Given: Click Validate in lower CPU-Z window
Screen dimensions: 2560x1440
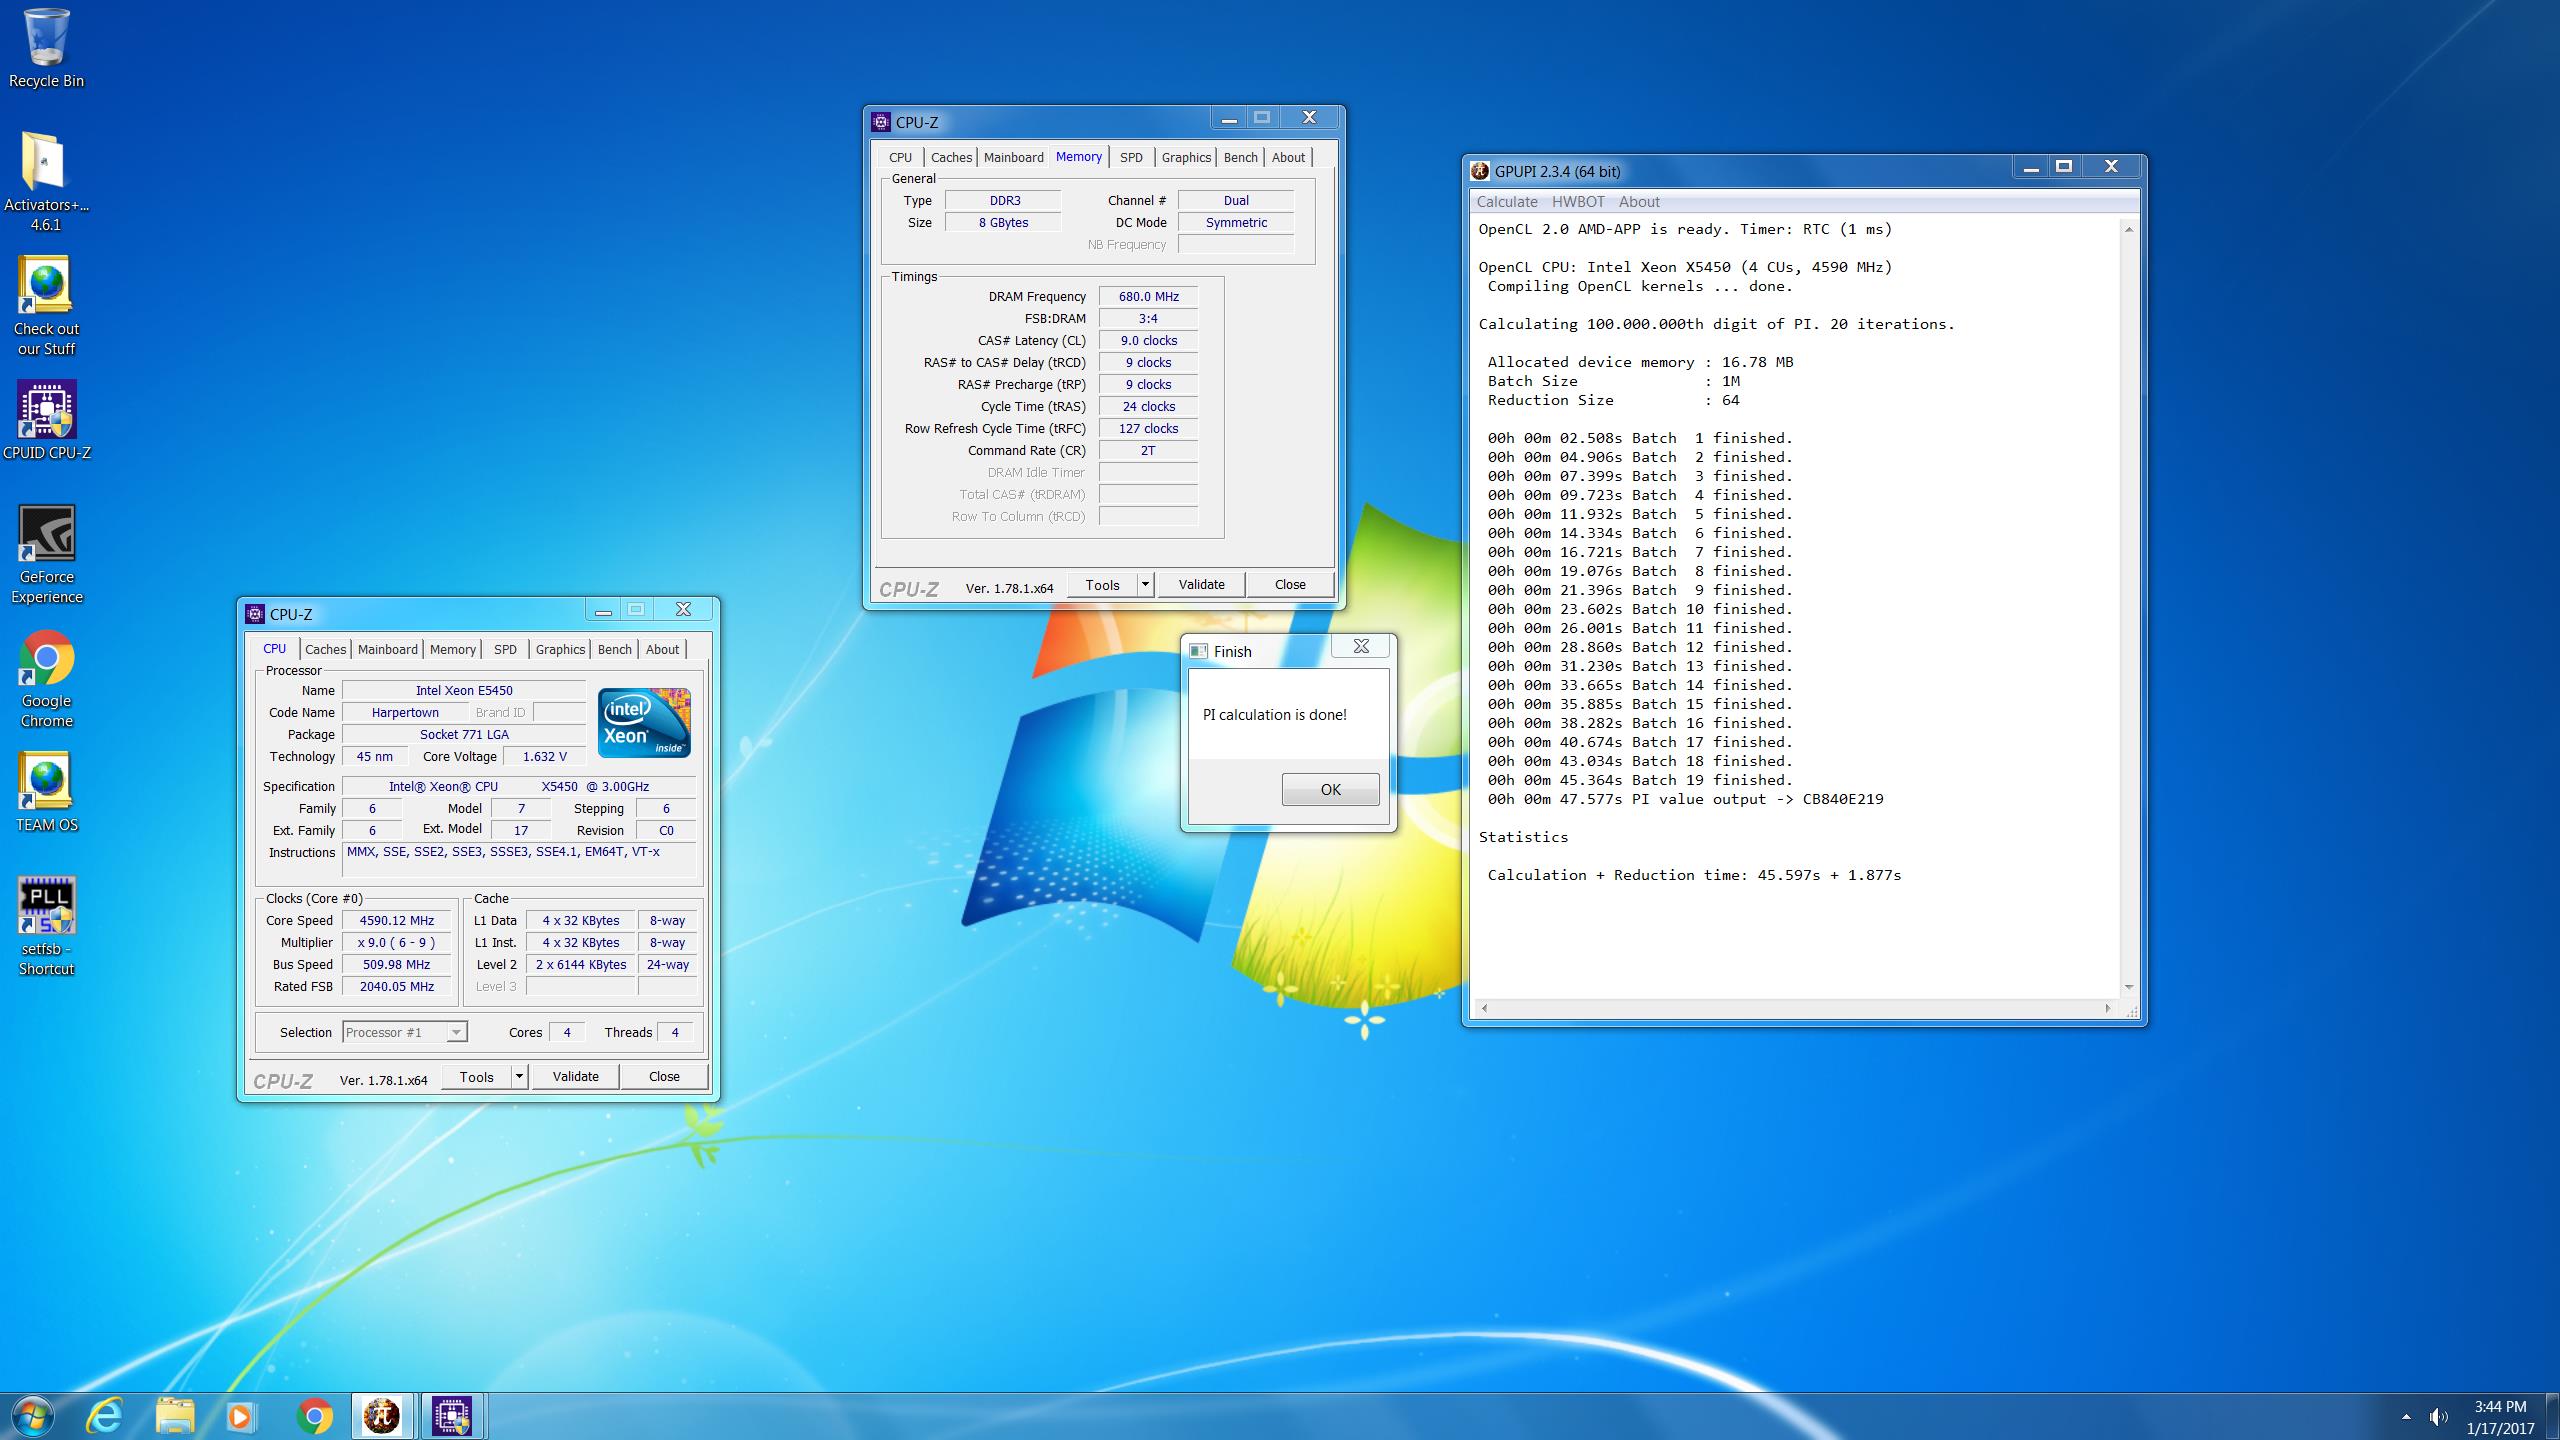Looking at the screenshot, I should coord(575,1077).
